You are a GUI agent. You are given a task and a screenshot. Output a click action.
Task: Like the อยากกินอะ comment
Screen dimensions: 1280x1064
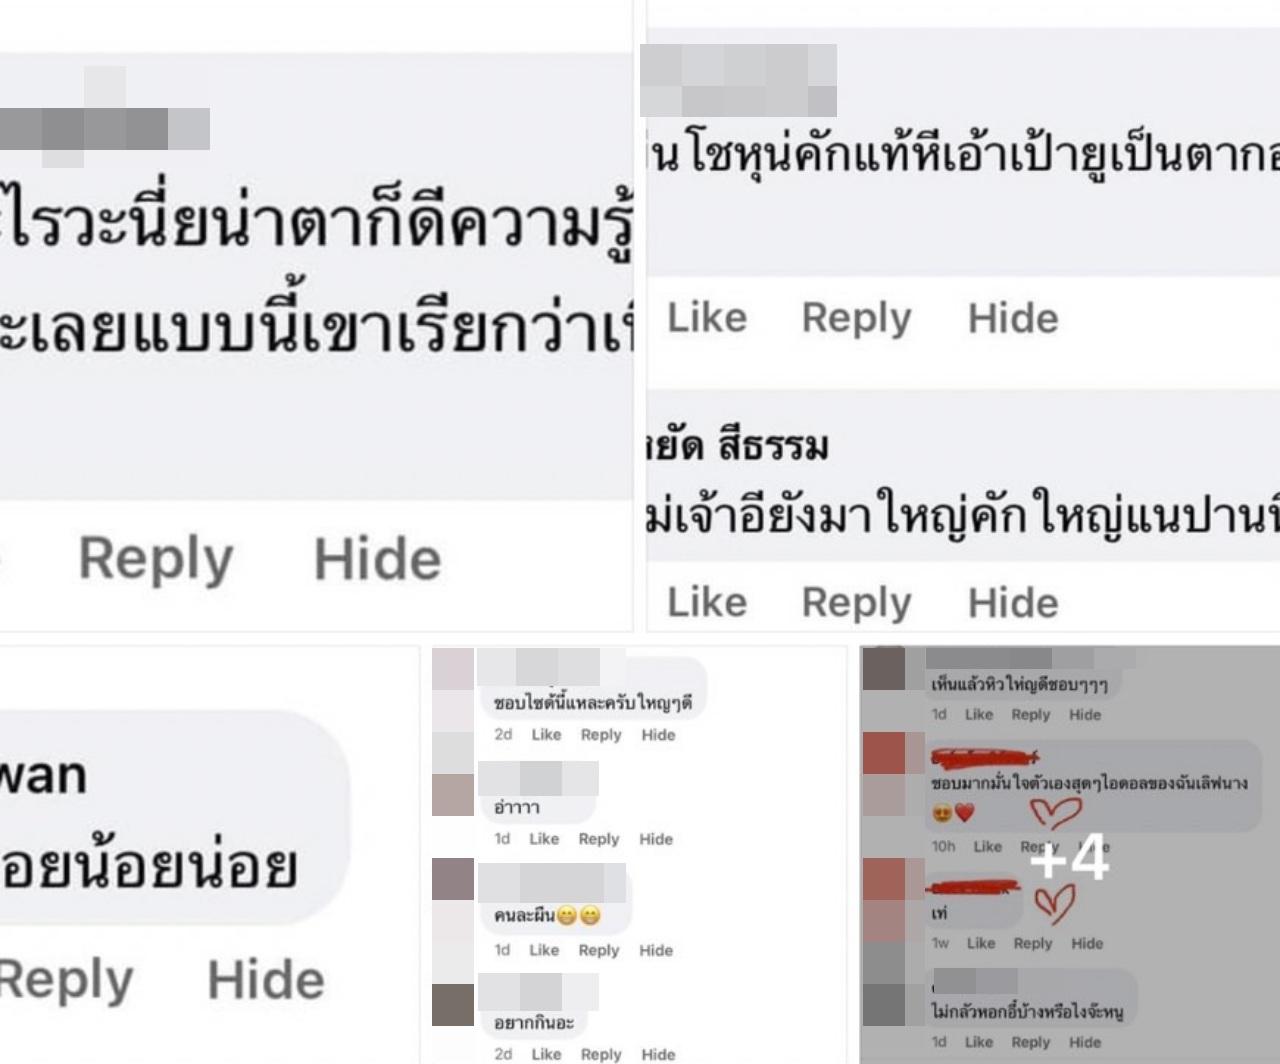click(546, 1054)
